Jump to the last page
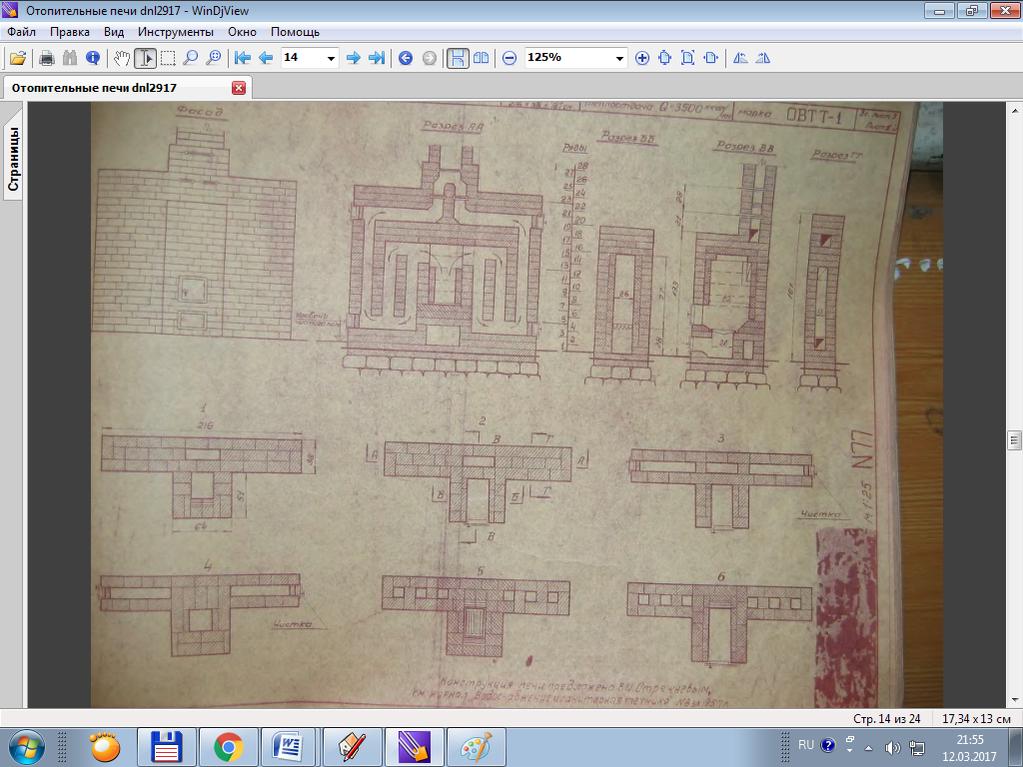 coord(376,58)
